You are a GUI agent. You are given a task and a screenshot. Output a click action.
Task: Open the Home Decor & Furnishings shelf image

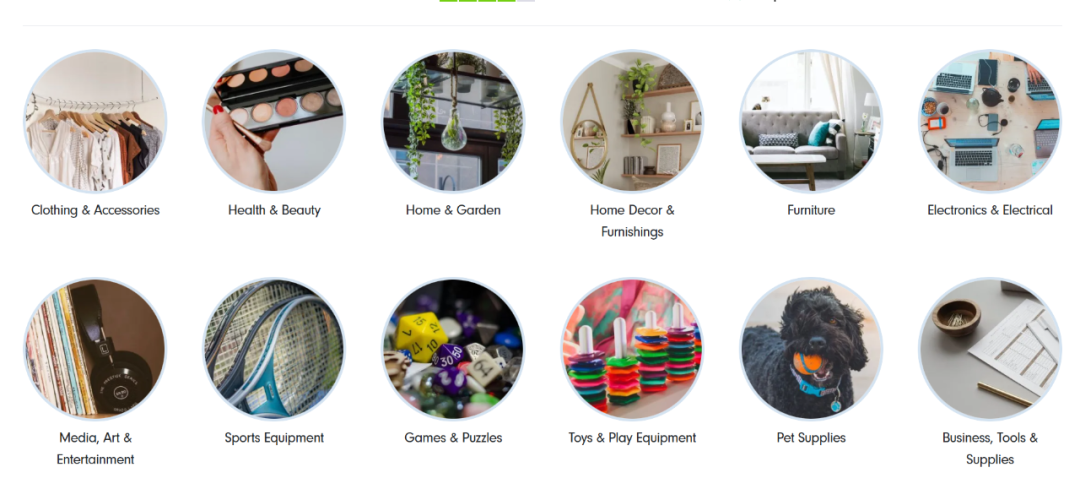[632, 121]
